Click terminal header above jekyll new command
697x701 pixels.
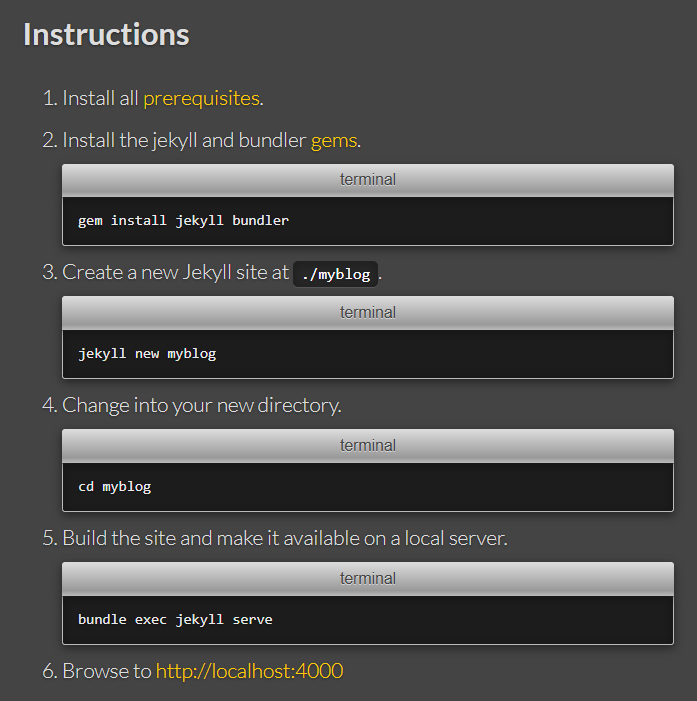[x=368, y=313]
